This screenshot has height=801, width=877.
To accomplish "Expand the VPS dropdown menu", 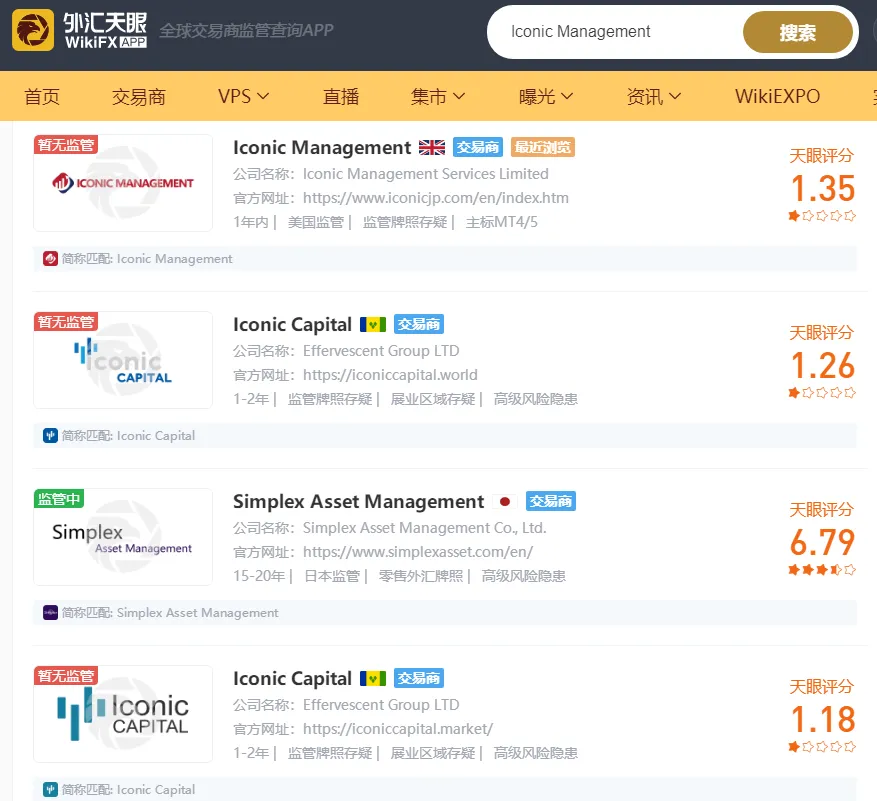I will 243,96.
